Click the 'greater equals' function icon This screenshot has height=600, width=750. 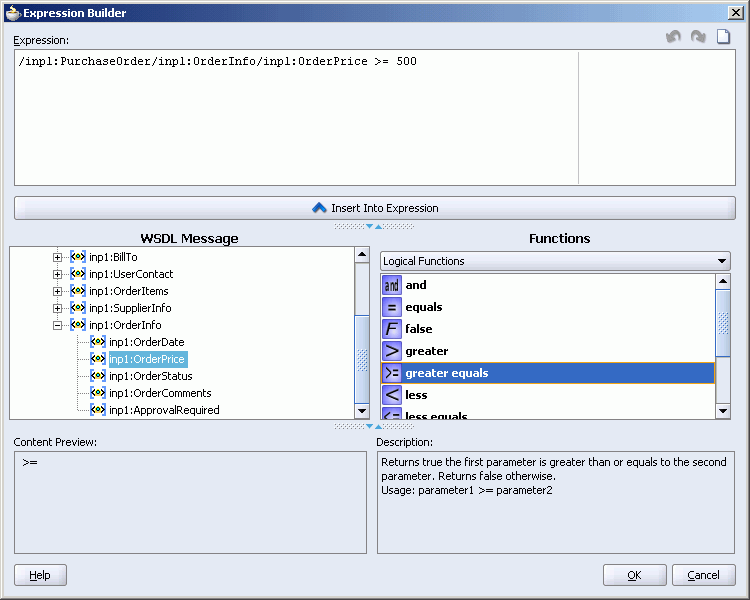392,373
